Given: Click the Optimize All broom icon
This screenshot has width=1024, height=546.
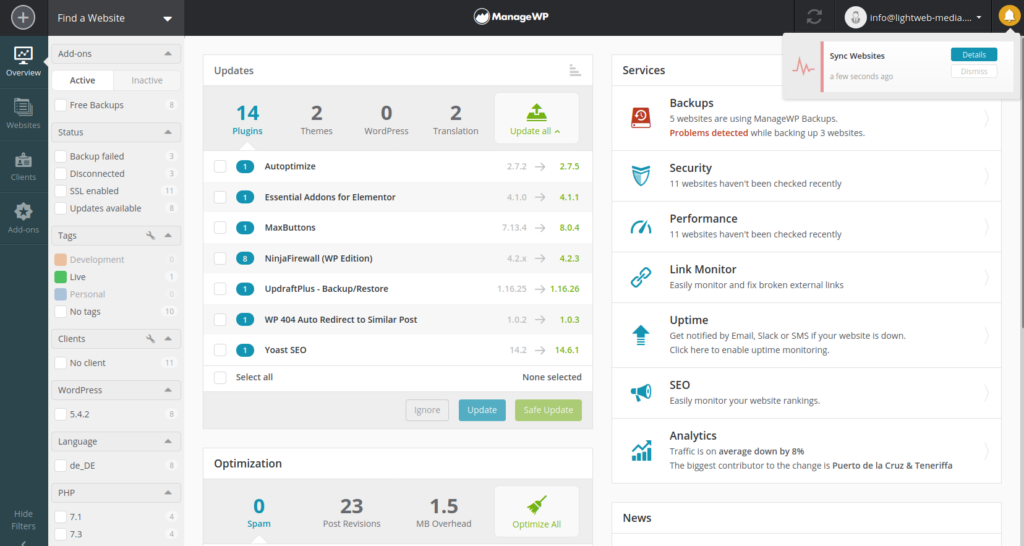Looking at the screenshot, I should (537, 504).
